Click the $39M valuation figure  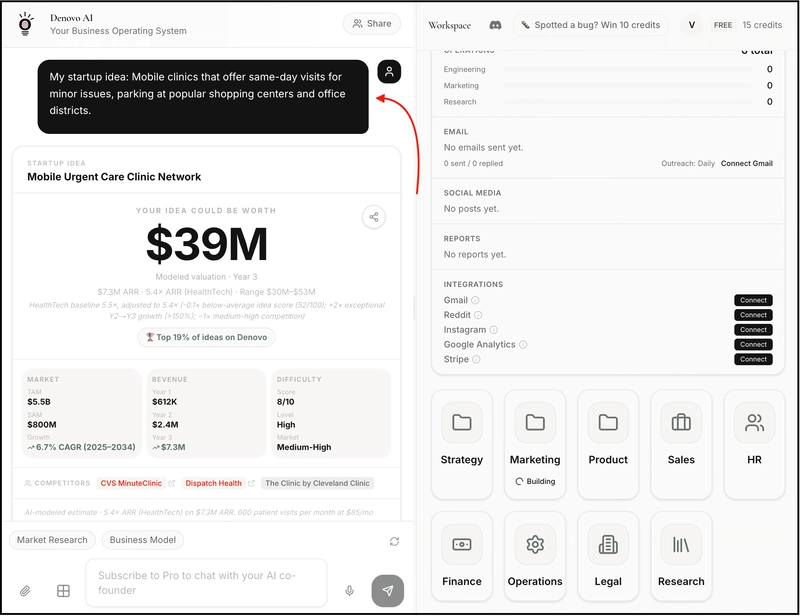point(207,244)
